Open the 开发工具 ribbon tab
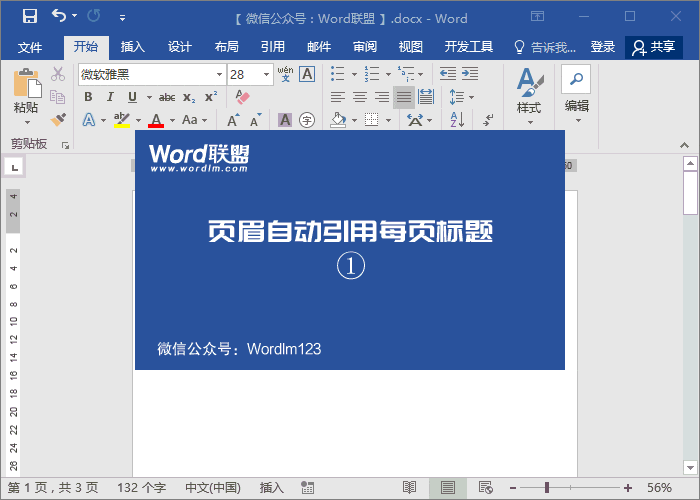This screenshot has width=700, height=500. pyautogui.click(x=469, y=47)
